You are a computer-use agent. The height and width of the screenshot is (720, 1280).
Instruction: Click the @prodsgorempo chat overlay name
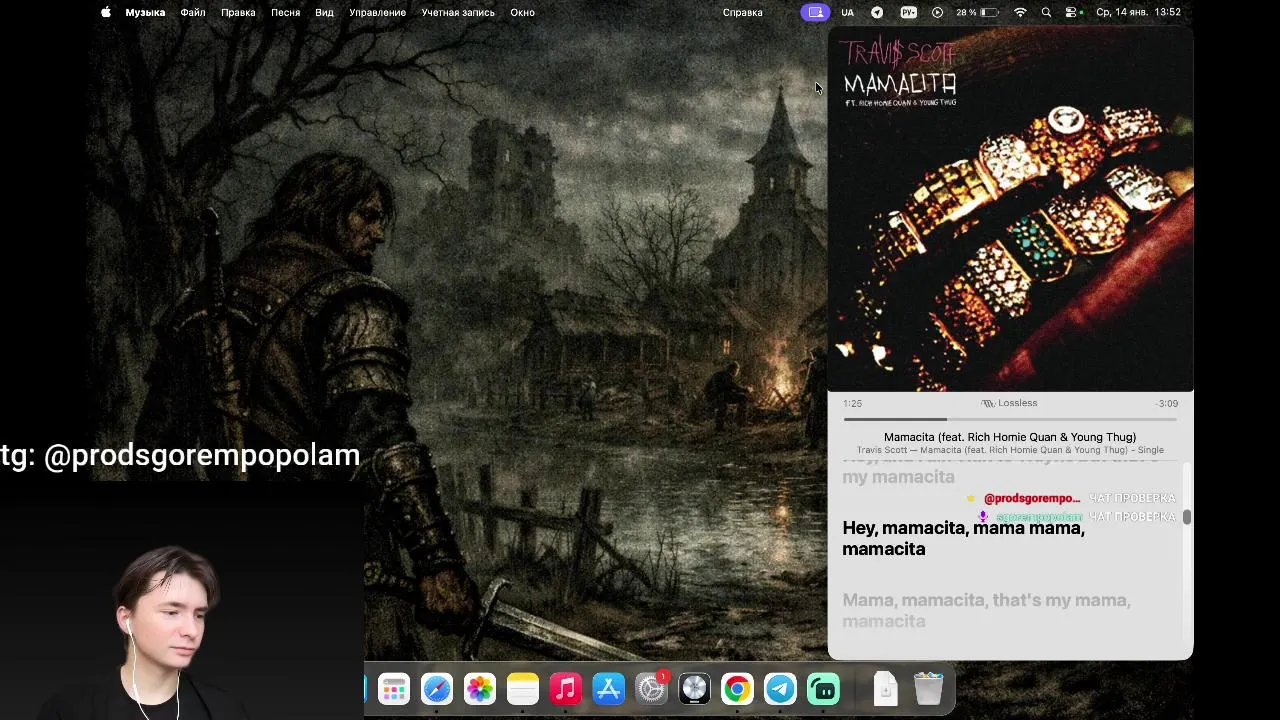pyautogui.click(x=1031, y=498)
